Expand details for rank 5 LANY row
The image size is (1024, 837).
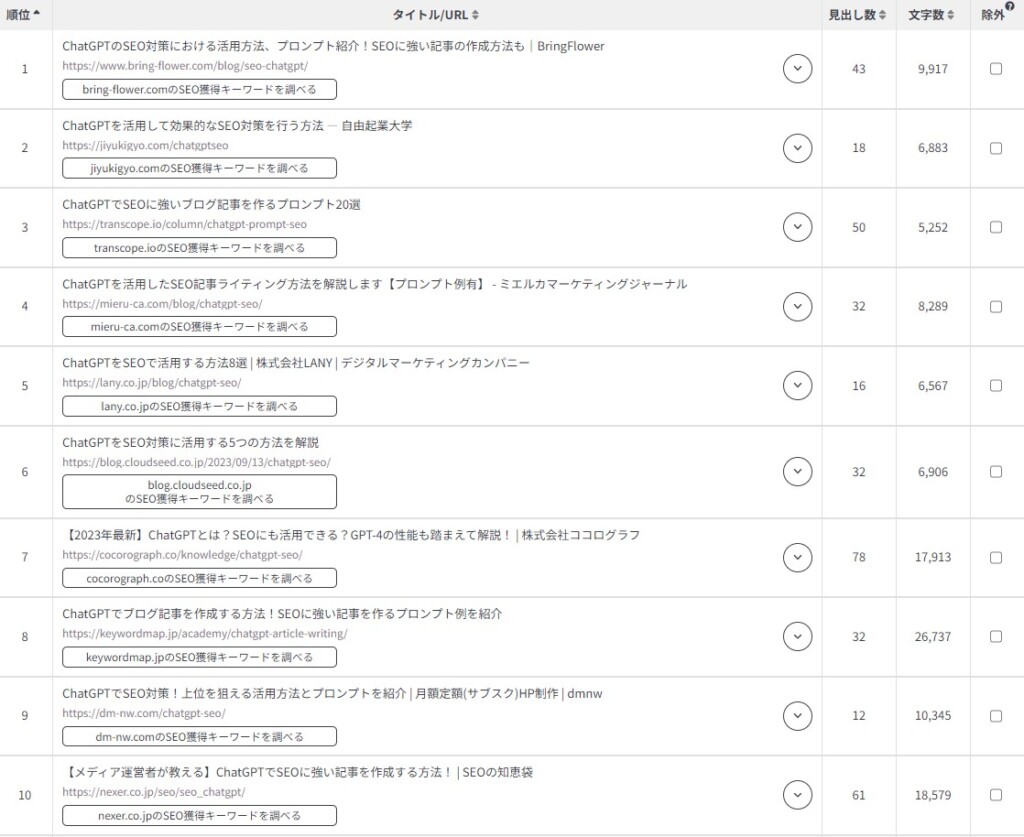pos(797,386)
